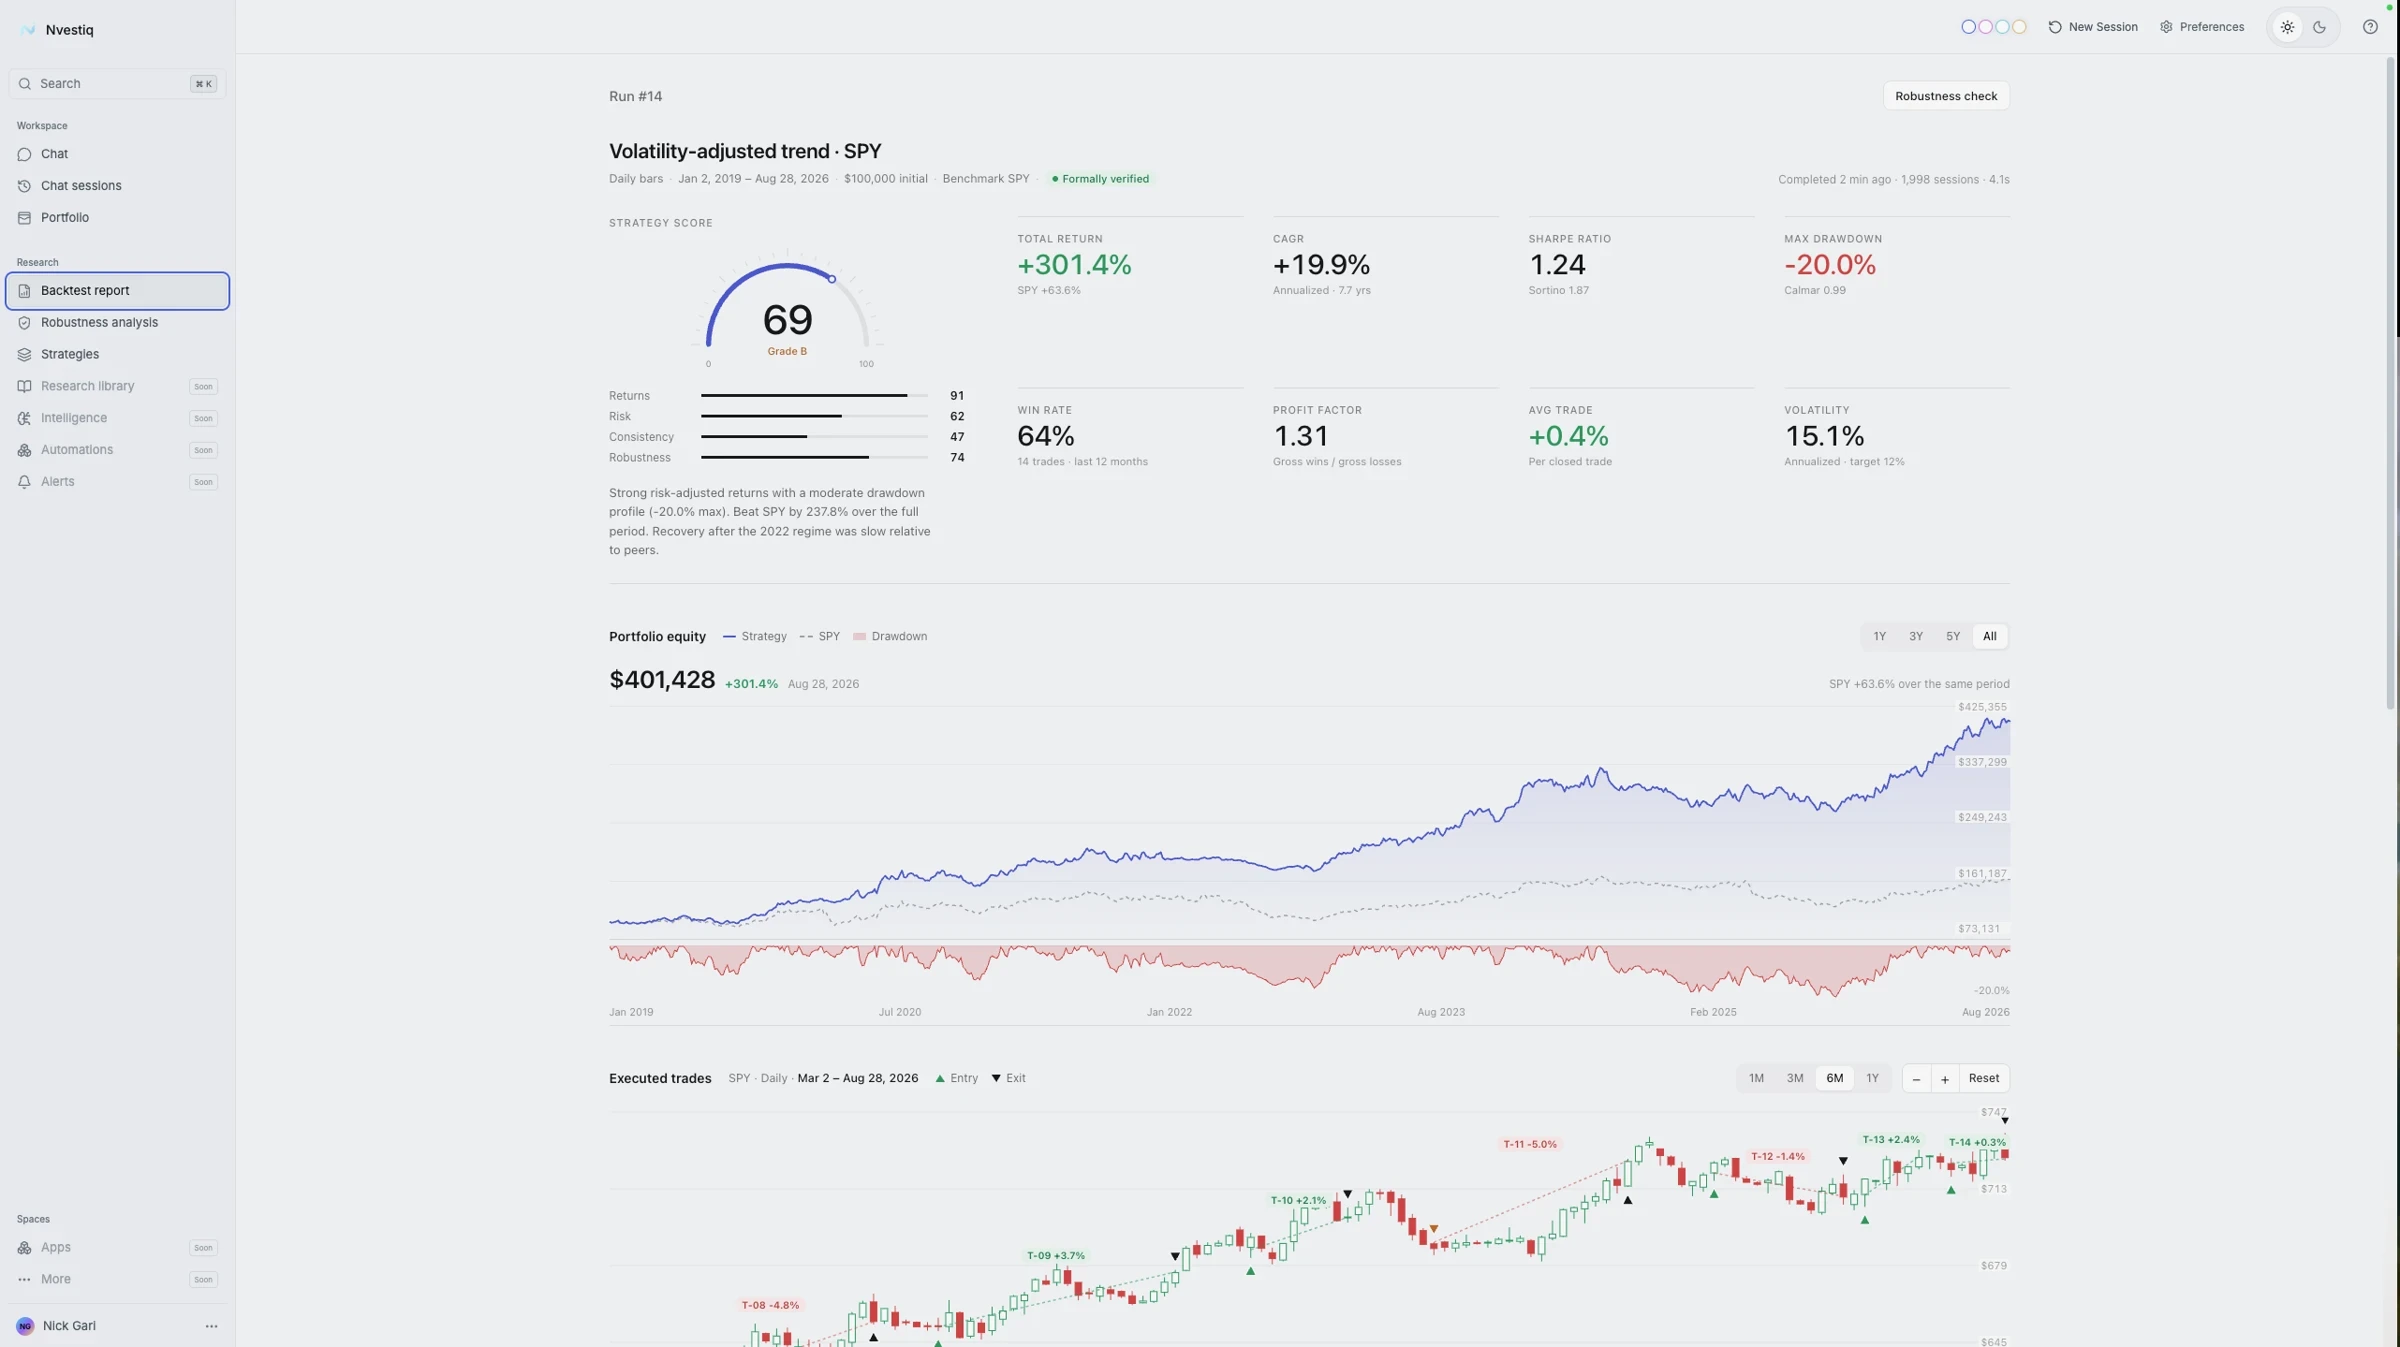Select 3M trades chart range
The height and width of the screenshot is (1347, 2400).
click(x=1795, y=1079)
